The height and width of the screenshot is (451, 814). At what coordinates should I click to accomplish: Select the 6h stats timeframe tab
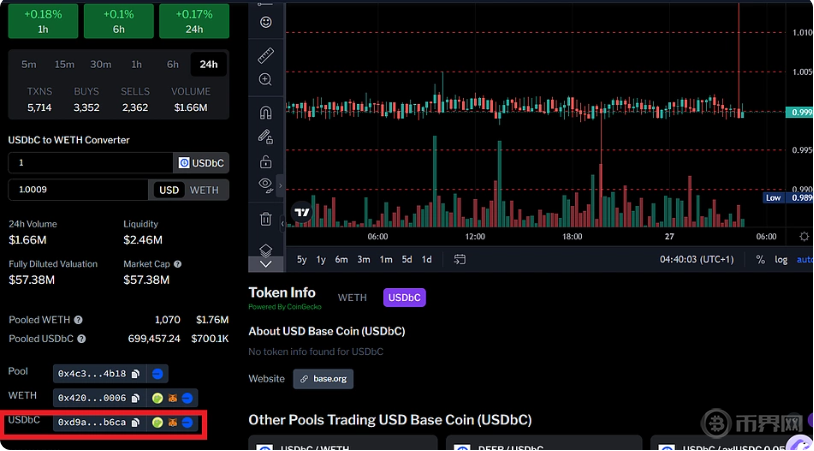coord(173,65)
